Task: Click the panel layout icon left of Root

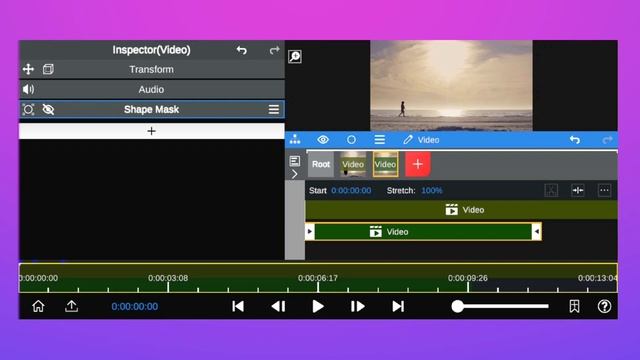Action: coord(295,161)
